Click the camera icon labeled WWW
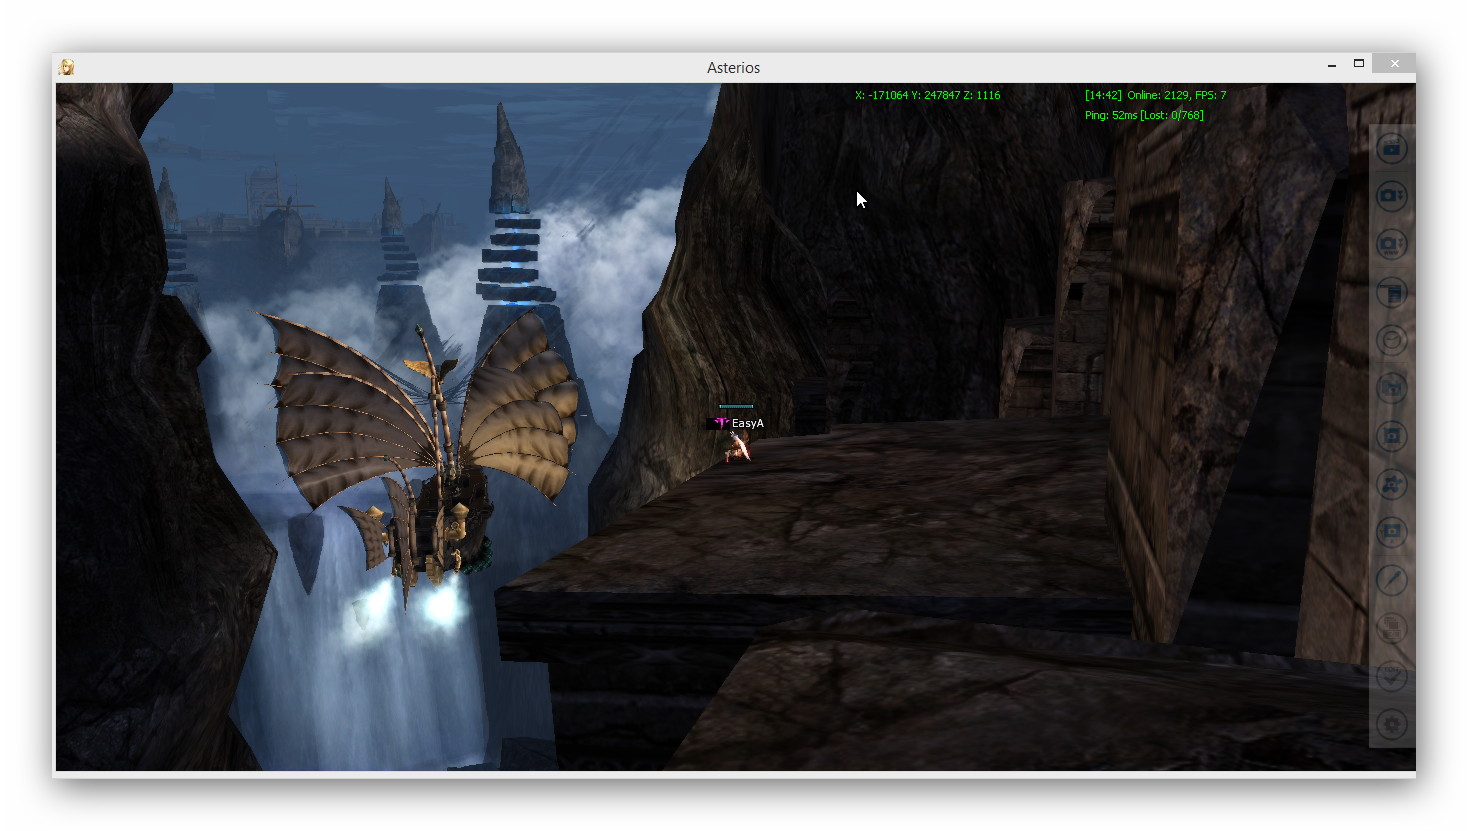 coord(1392,245)
